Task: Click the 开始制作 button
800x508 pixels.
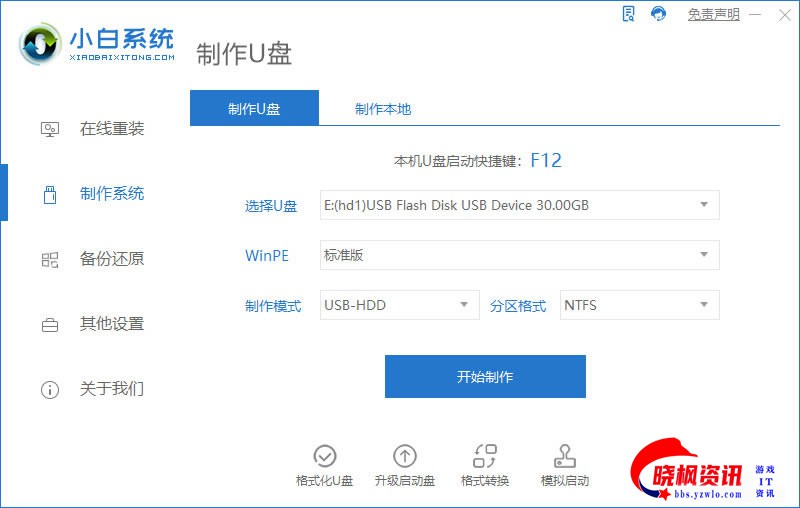Action: [485, 376]
